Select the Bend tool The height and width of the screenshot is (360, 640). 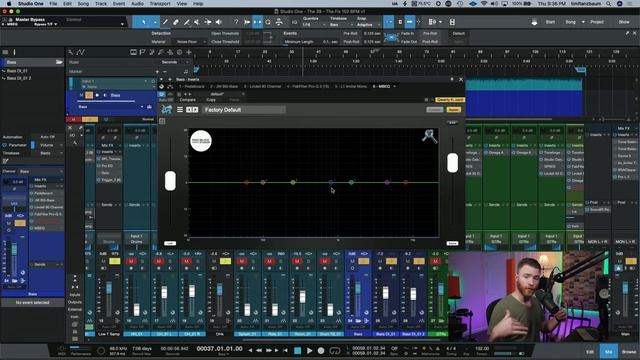[208, 22]
